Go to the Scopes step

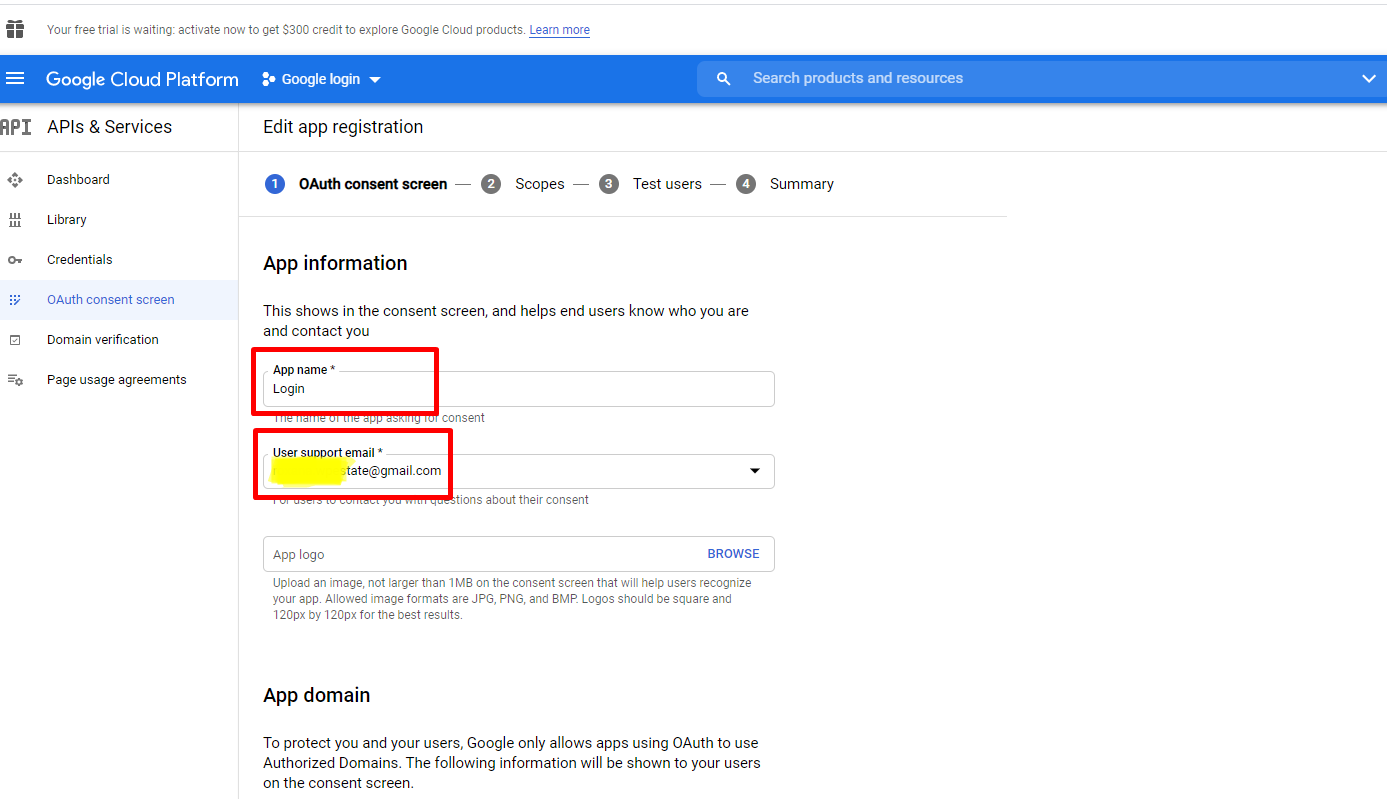(x=540, y=184)
